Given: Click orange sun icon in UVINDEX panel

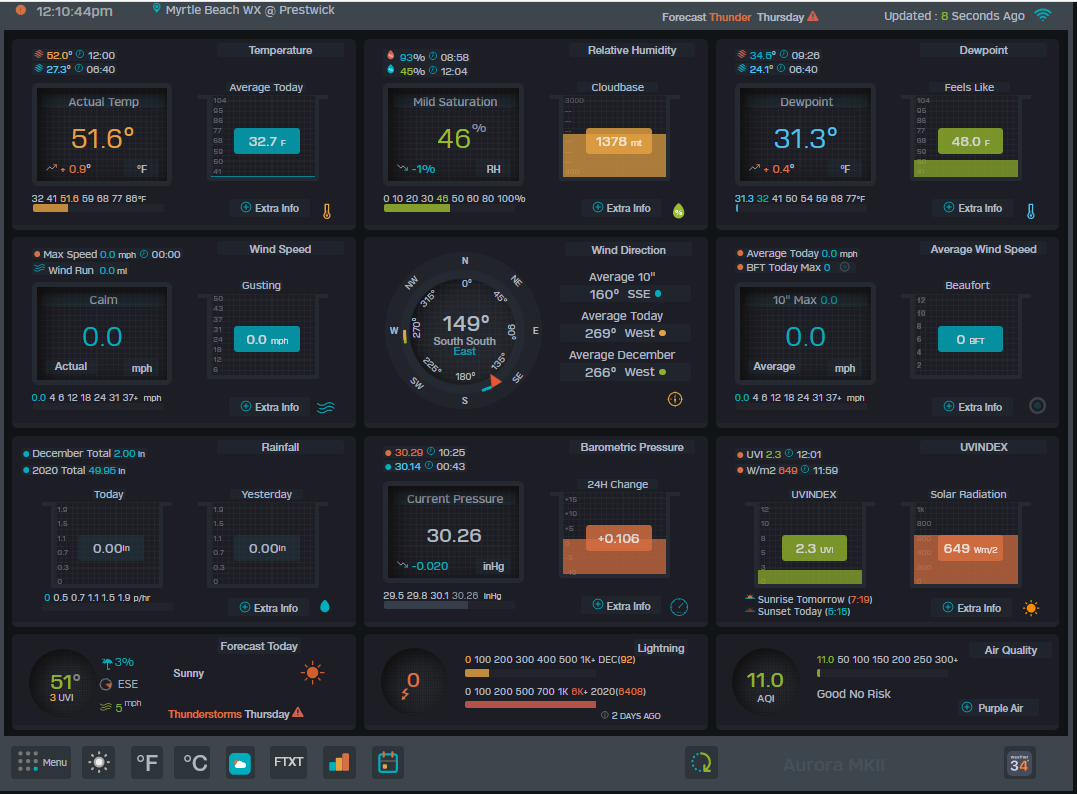Looking at the screenshot, I should pos(1031,608).
